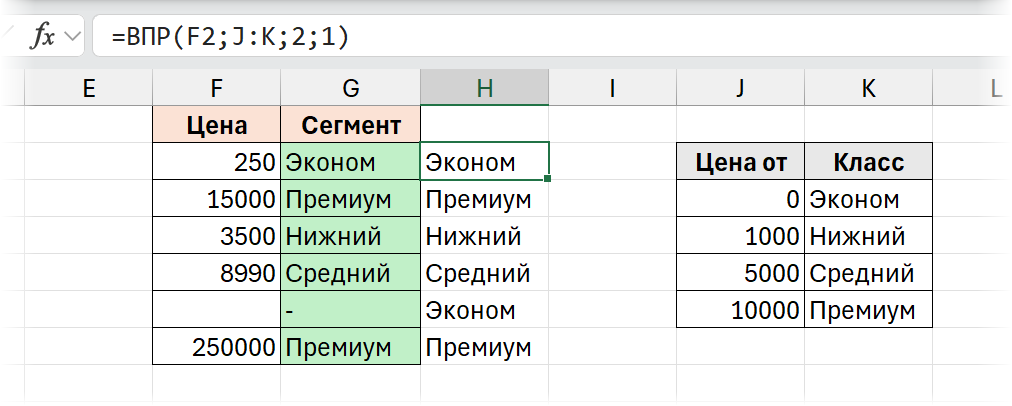Click 'Средний' in column H

click(x=485, y=273)
